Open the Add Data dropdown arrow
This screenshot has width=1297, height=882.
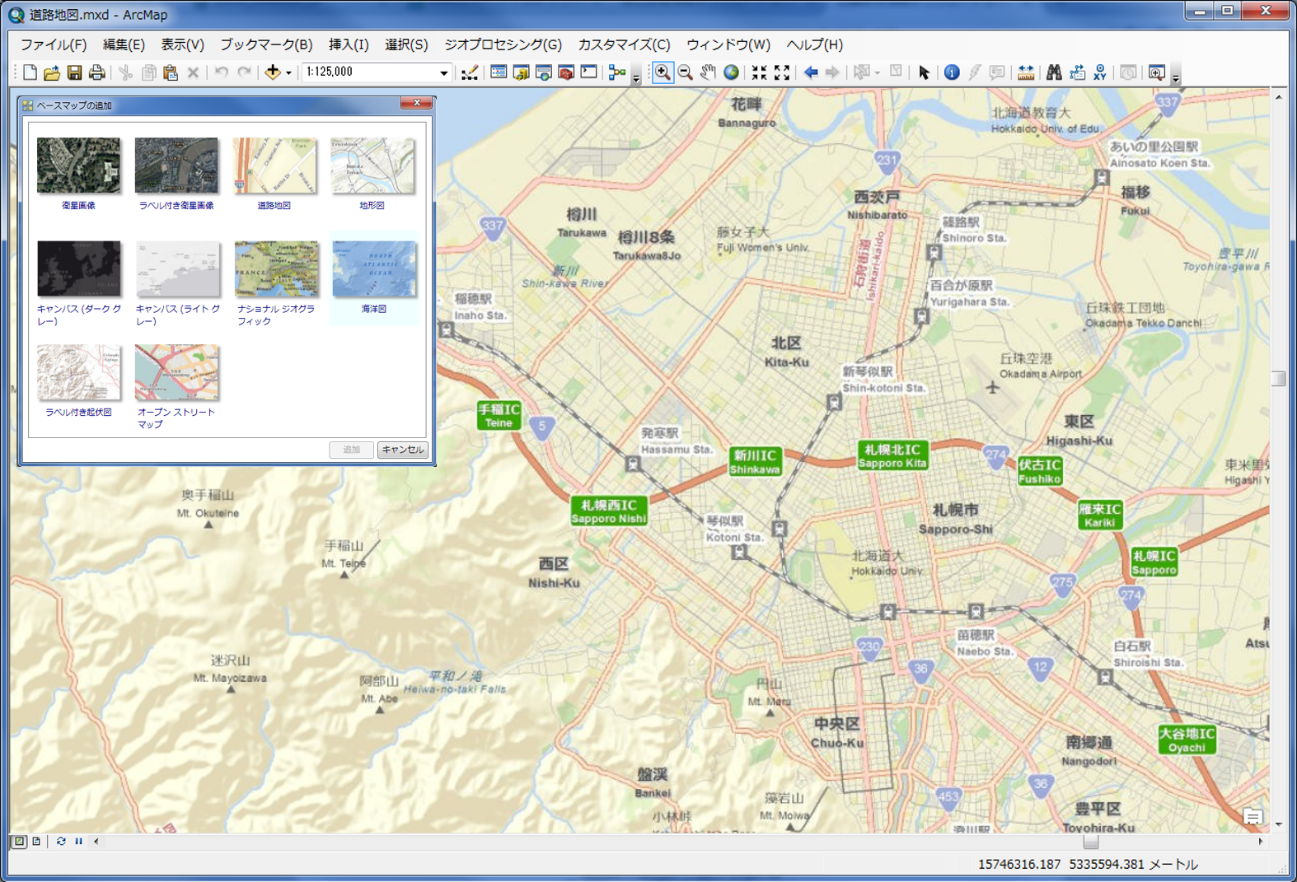tap(289, 73)
